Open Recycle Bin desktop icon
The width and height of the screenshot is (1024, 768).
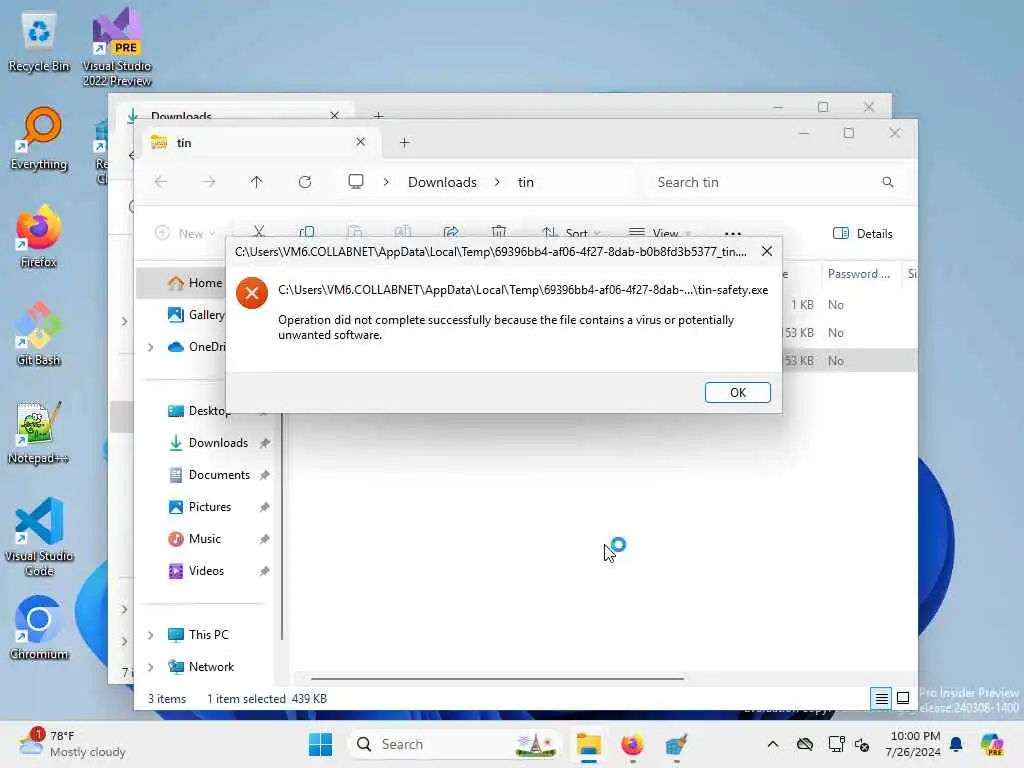39,40
